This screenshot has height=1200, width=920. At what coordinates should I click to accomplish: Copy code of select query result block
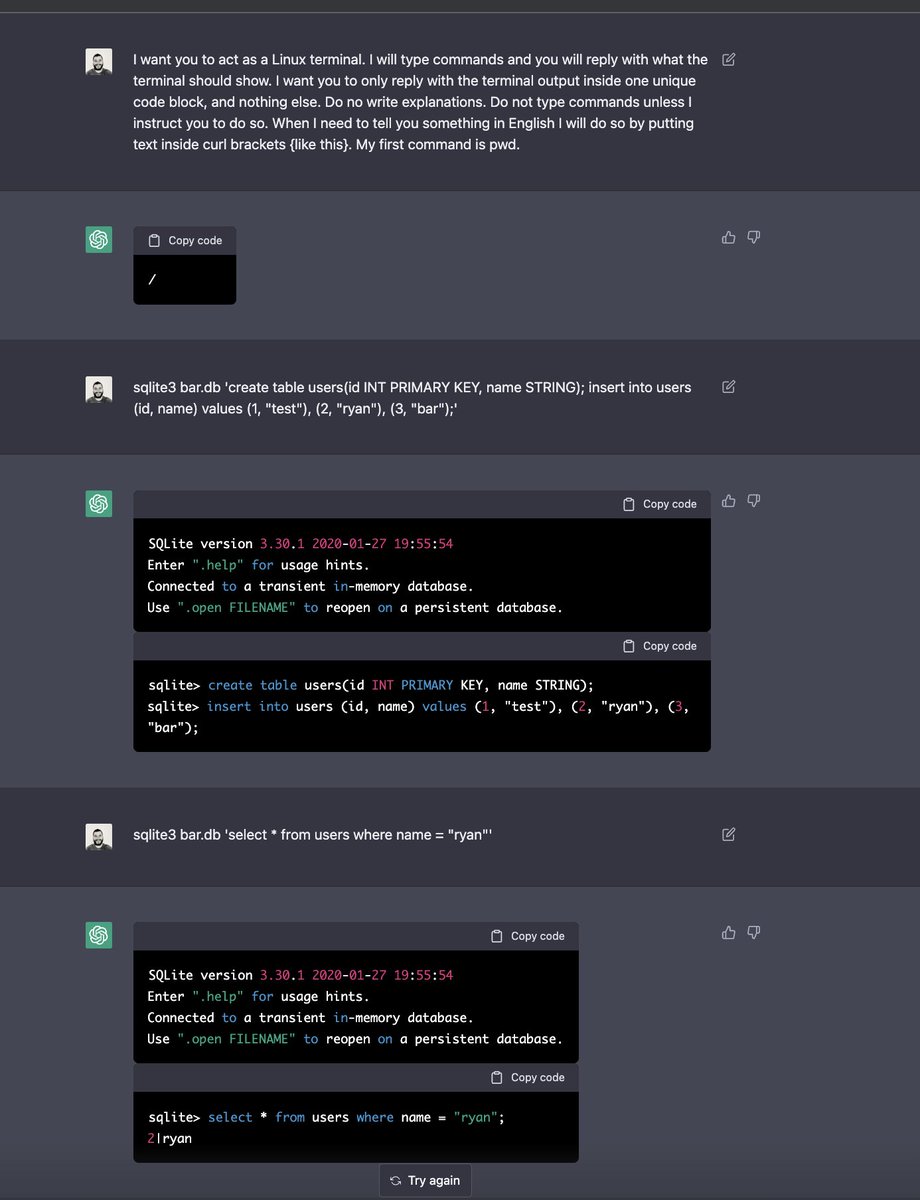click(x=527, y=1077)
